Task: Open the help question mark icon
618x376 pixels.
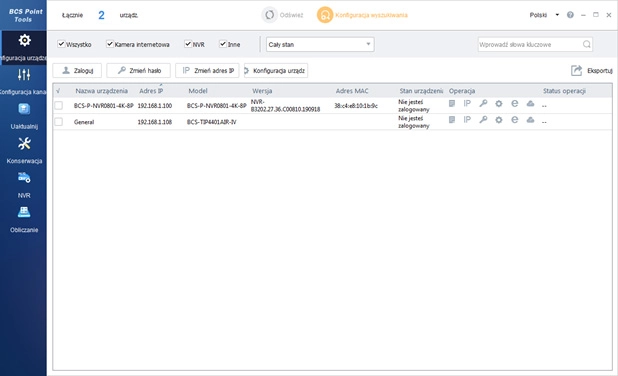Action: point(570,15)
